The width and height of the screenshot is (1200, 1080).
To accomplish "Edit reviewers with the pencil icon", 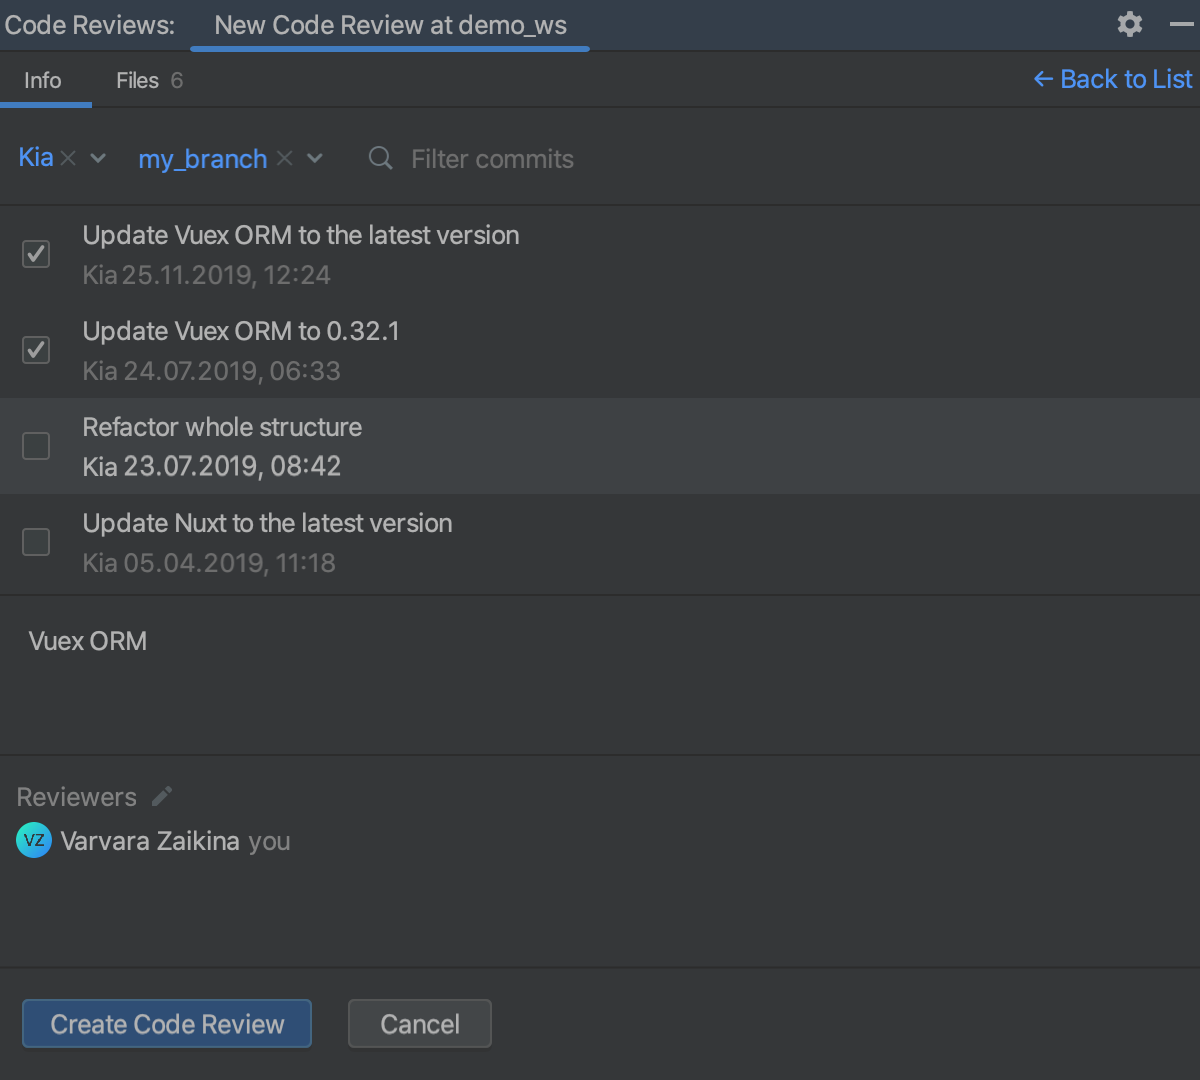I will 162,796.
